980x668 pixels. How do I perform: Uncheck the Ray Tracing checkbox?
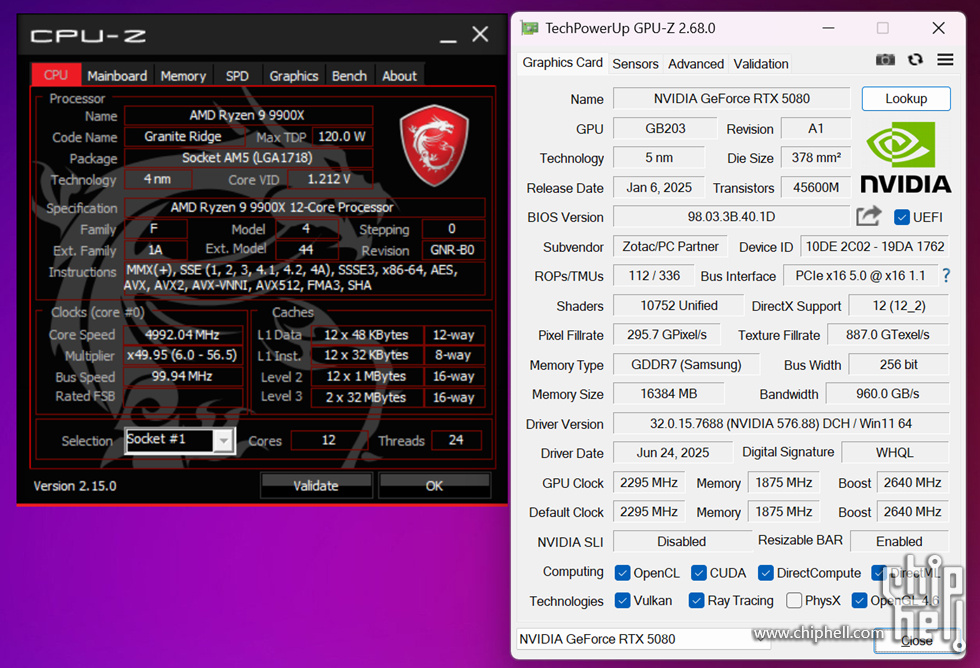coord(695,600)
